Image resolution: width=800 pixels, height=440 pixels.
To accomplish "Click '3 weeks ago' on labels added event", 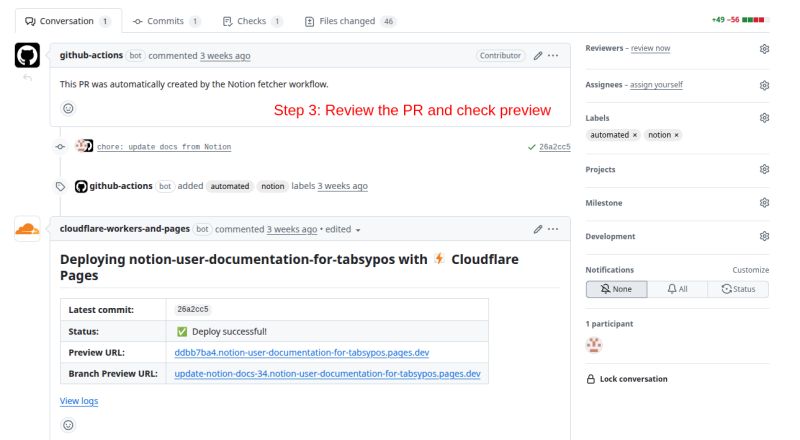I will click(x=342, y=186).
